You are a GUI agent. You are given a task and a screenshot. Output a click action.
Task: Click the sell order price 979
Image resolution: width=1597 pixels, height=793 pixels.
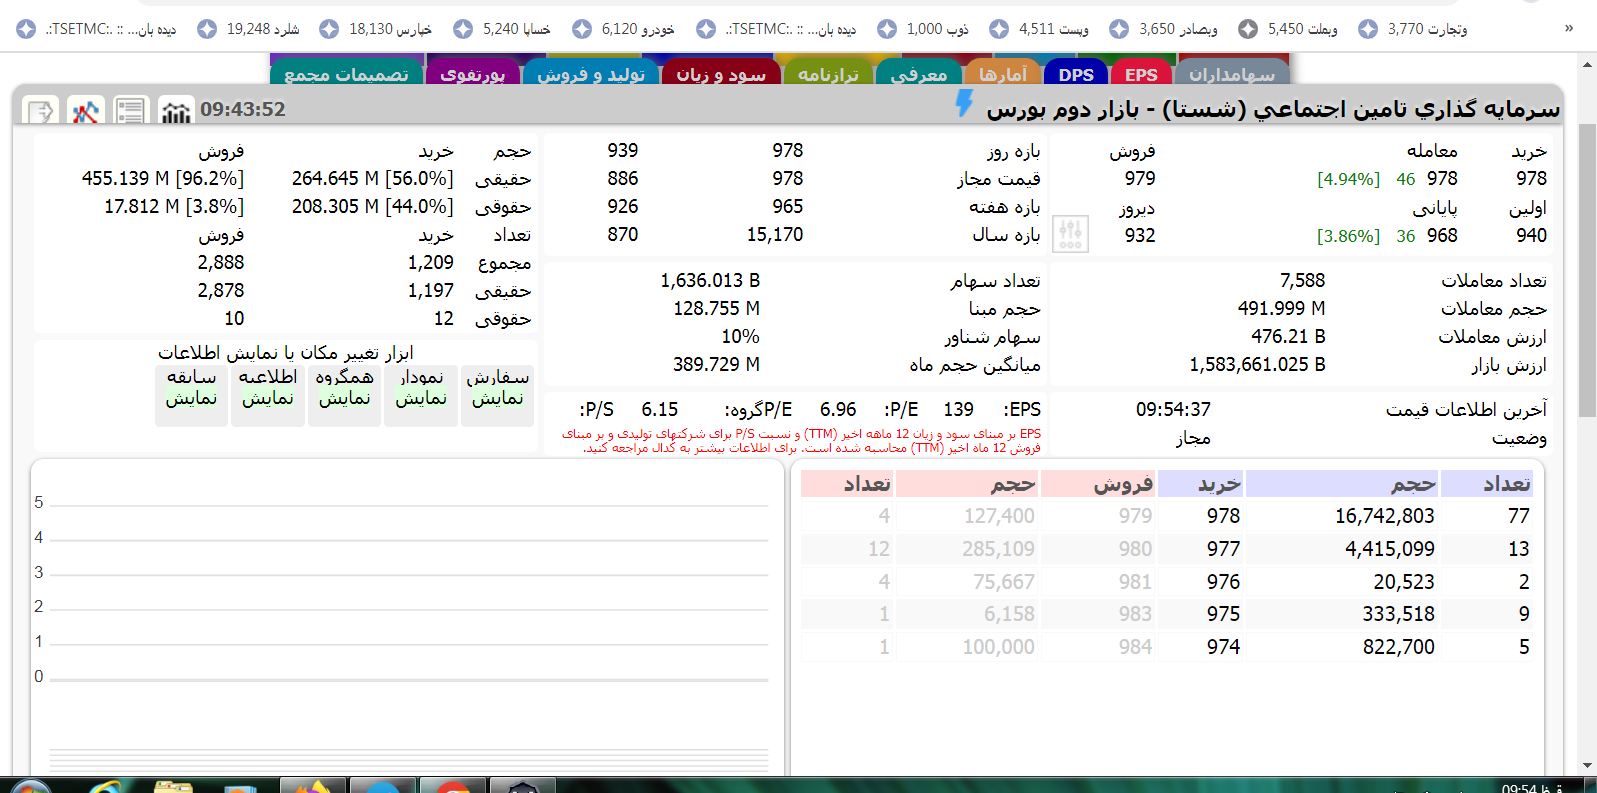click(1135, 516)
